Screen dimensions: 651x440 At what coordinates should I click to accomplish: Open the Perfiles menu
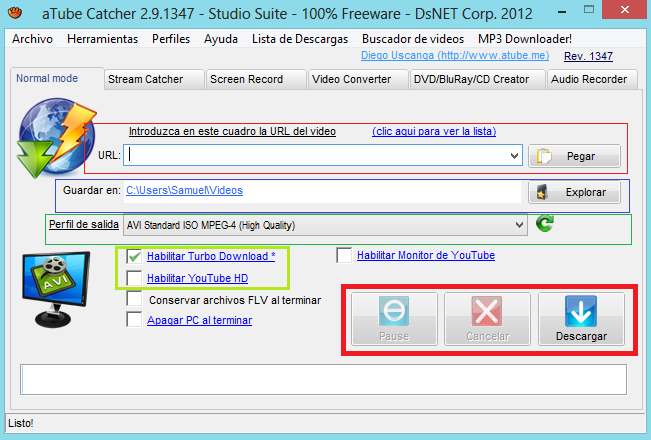tap(171, 39)
